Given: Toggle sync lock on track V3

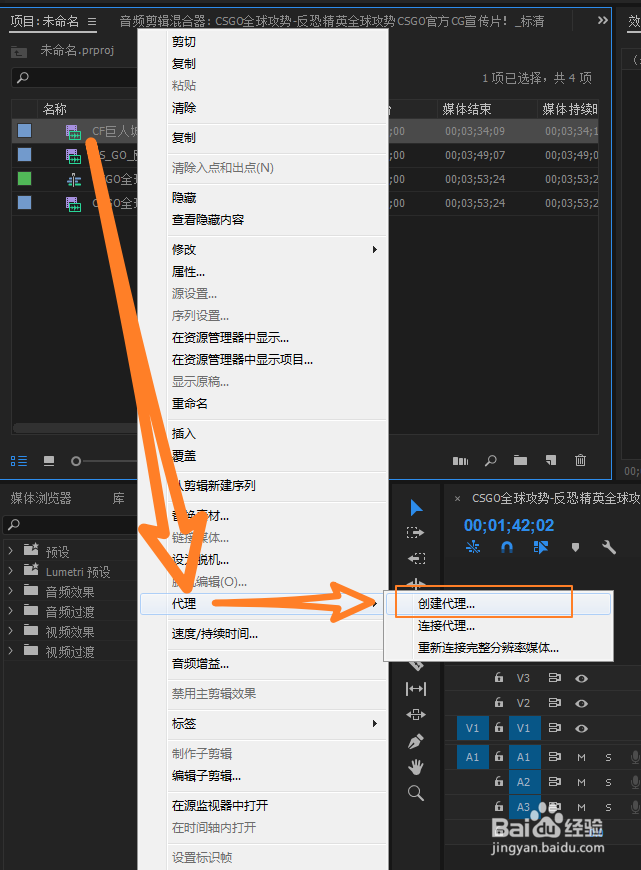Looking at the screenshot, I should 554,677.
